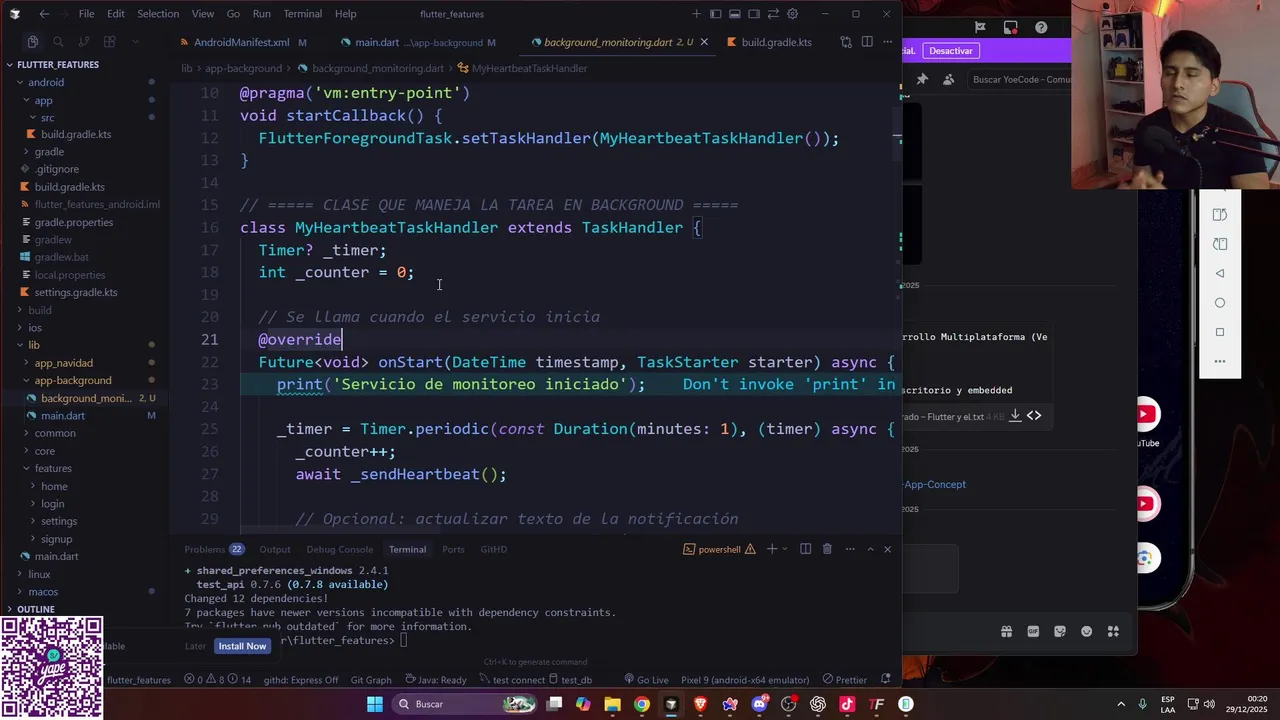
Task: Click app-background breadcrumb segment
Action: coord(243,69)
